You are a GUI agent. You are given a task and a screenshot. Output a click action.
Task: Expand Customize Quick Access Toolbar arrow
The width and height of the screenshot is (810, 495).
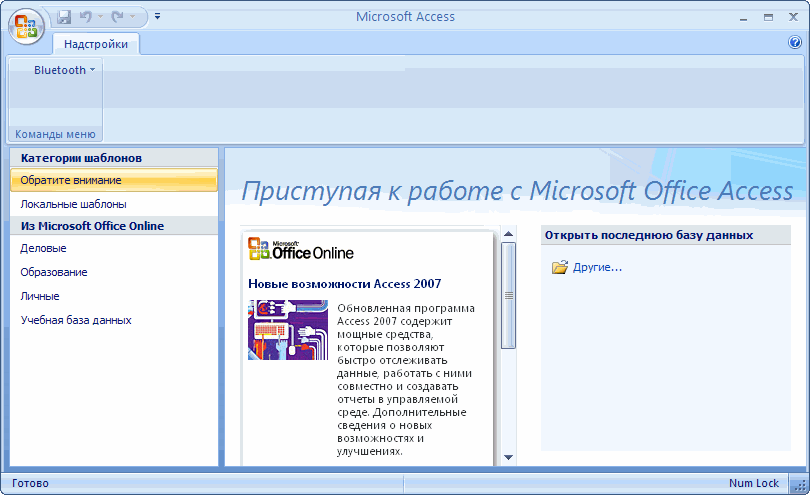pos(158,17)
